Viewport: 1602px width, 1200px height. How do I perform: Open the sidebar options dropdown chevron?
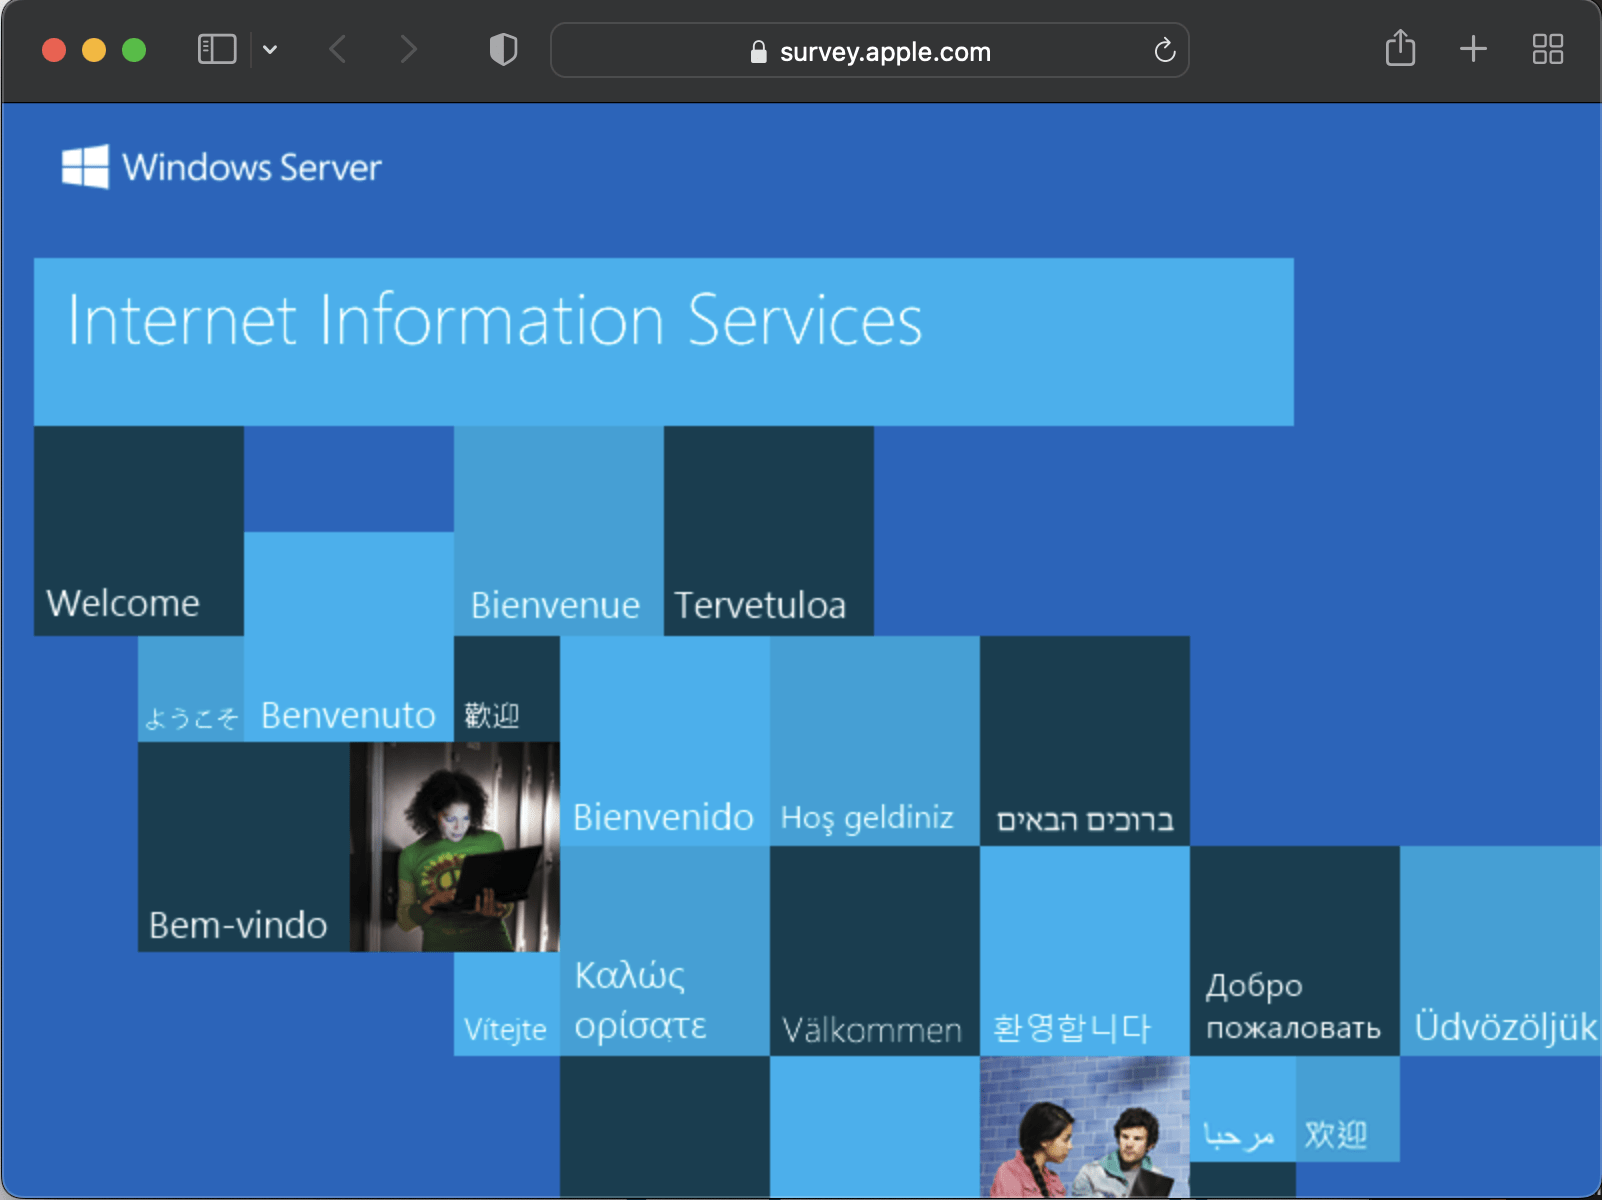[270, 49]
